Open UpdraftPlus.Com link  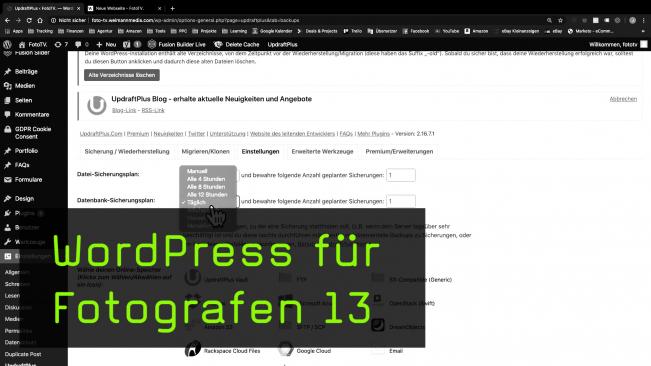tap(101, 134)
